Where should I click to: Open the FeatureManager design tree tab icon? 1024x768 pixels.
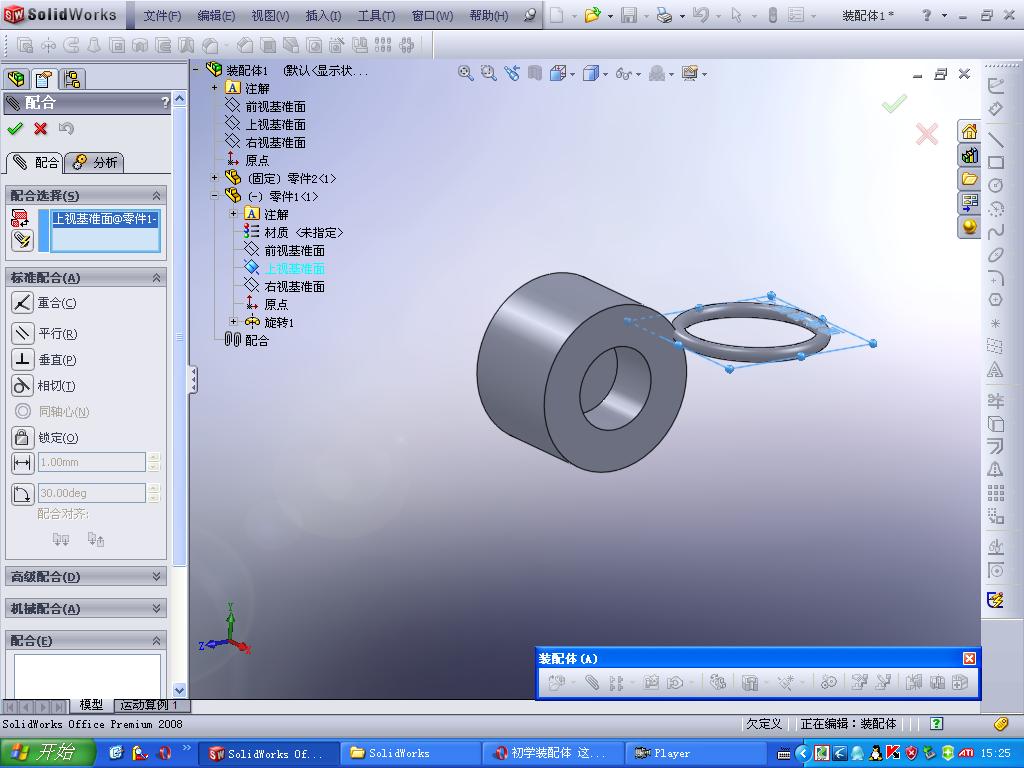pyautogui.click(x=16, y=79)
